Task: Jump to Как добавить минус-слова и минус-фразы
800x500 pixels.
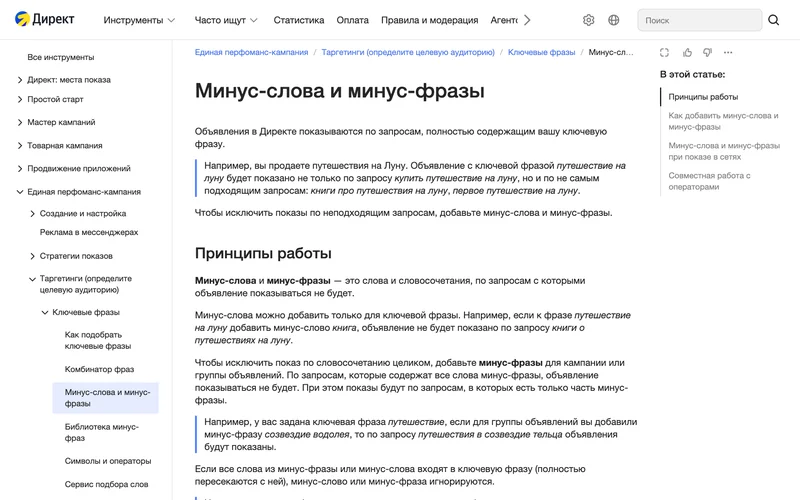Action: click(723, 121)
